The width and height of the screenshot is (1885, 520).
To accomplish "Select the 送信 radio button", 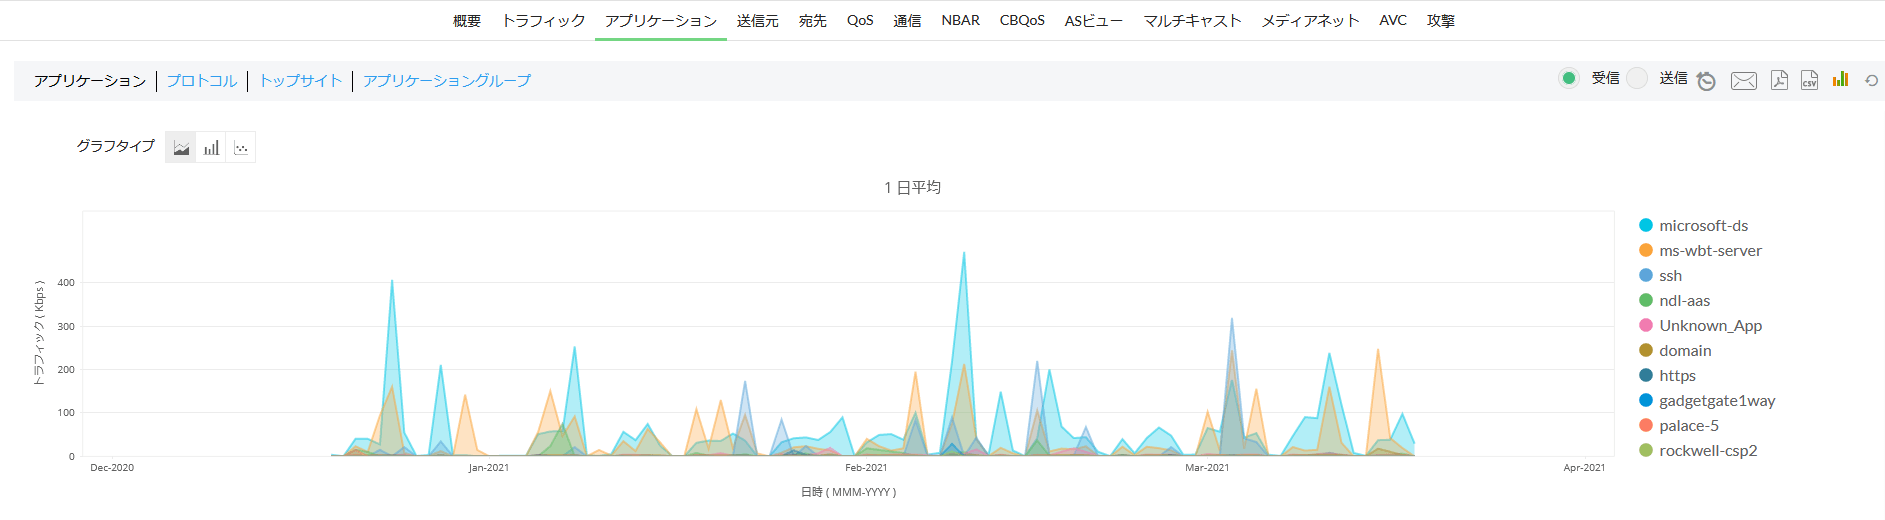I will 1637,78.
